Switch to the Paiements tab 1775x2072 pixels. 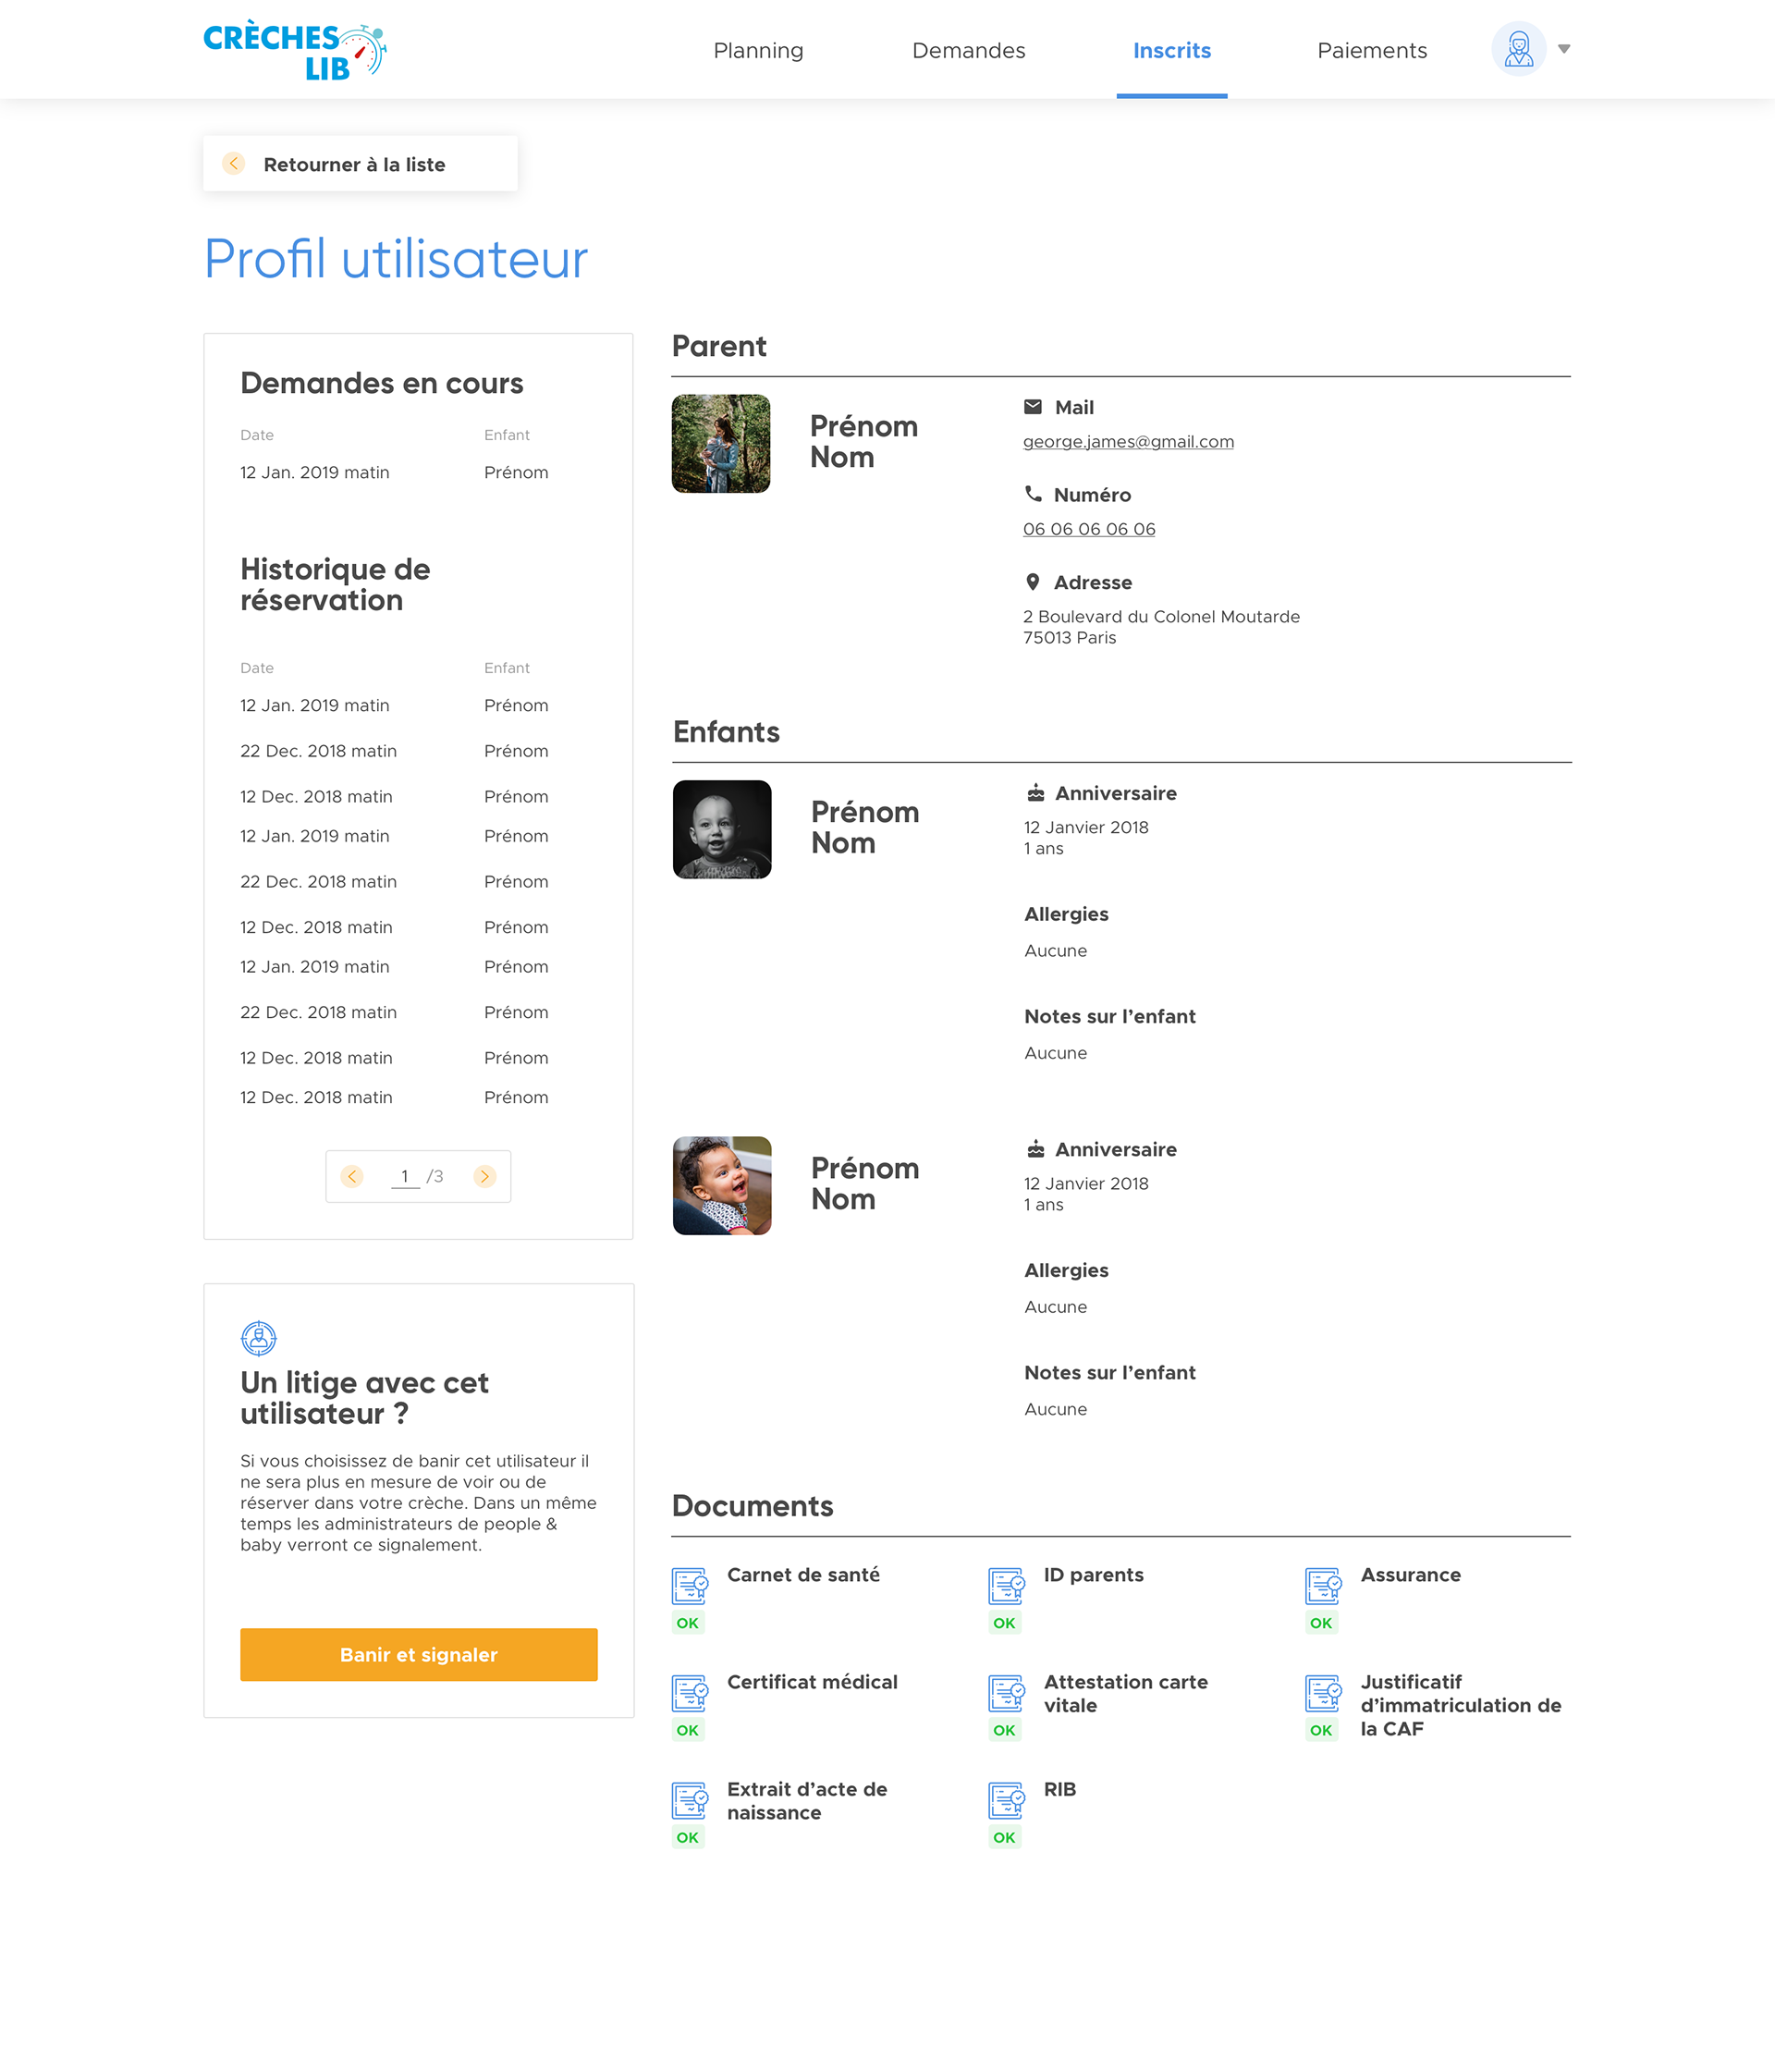click(1372, 50)
